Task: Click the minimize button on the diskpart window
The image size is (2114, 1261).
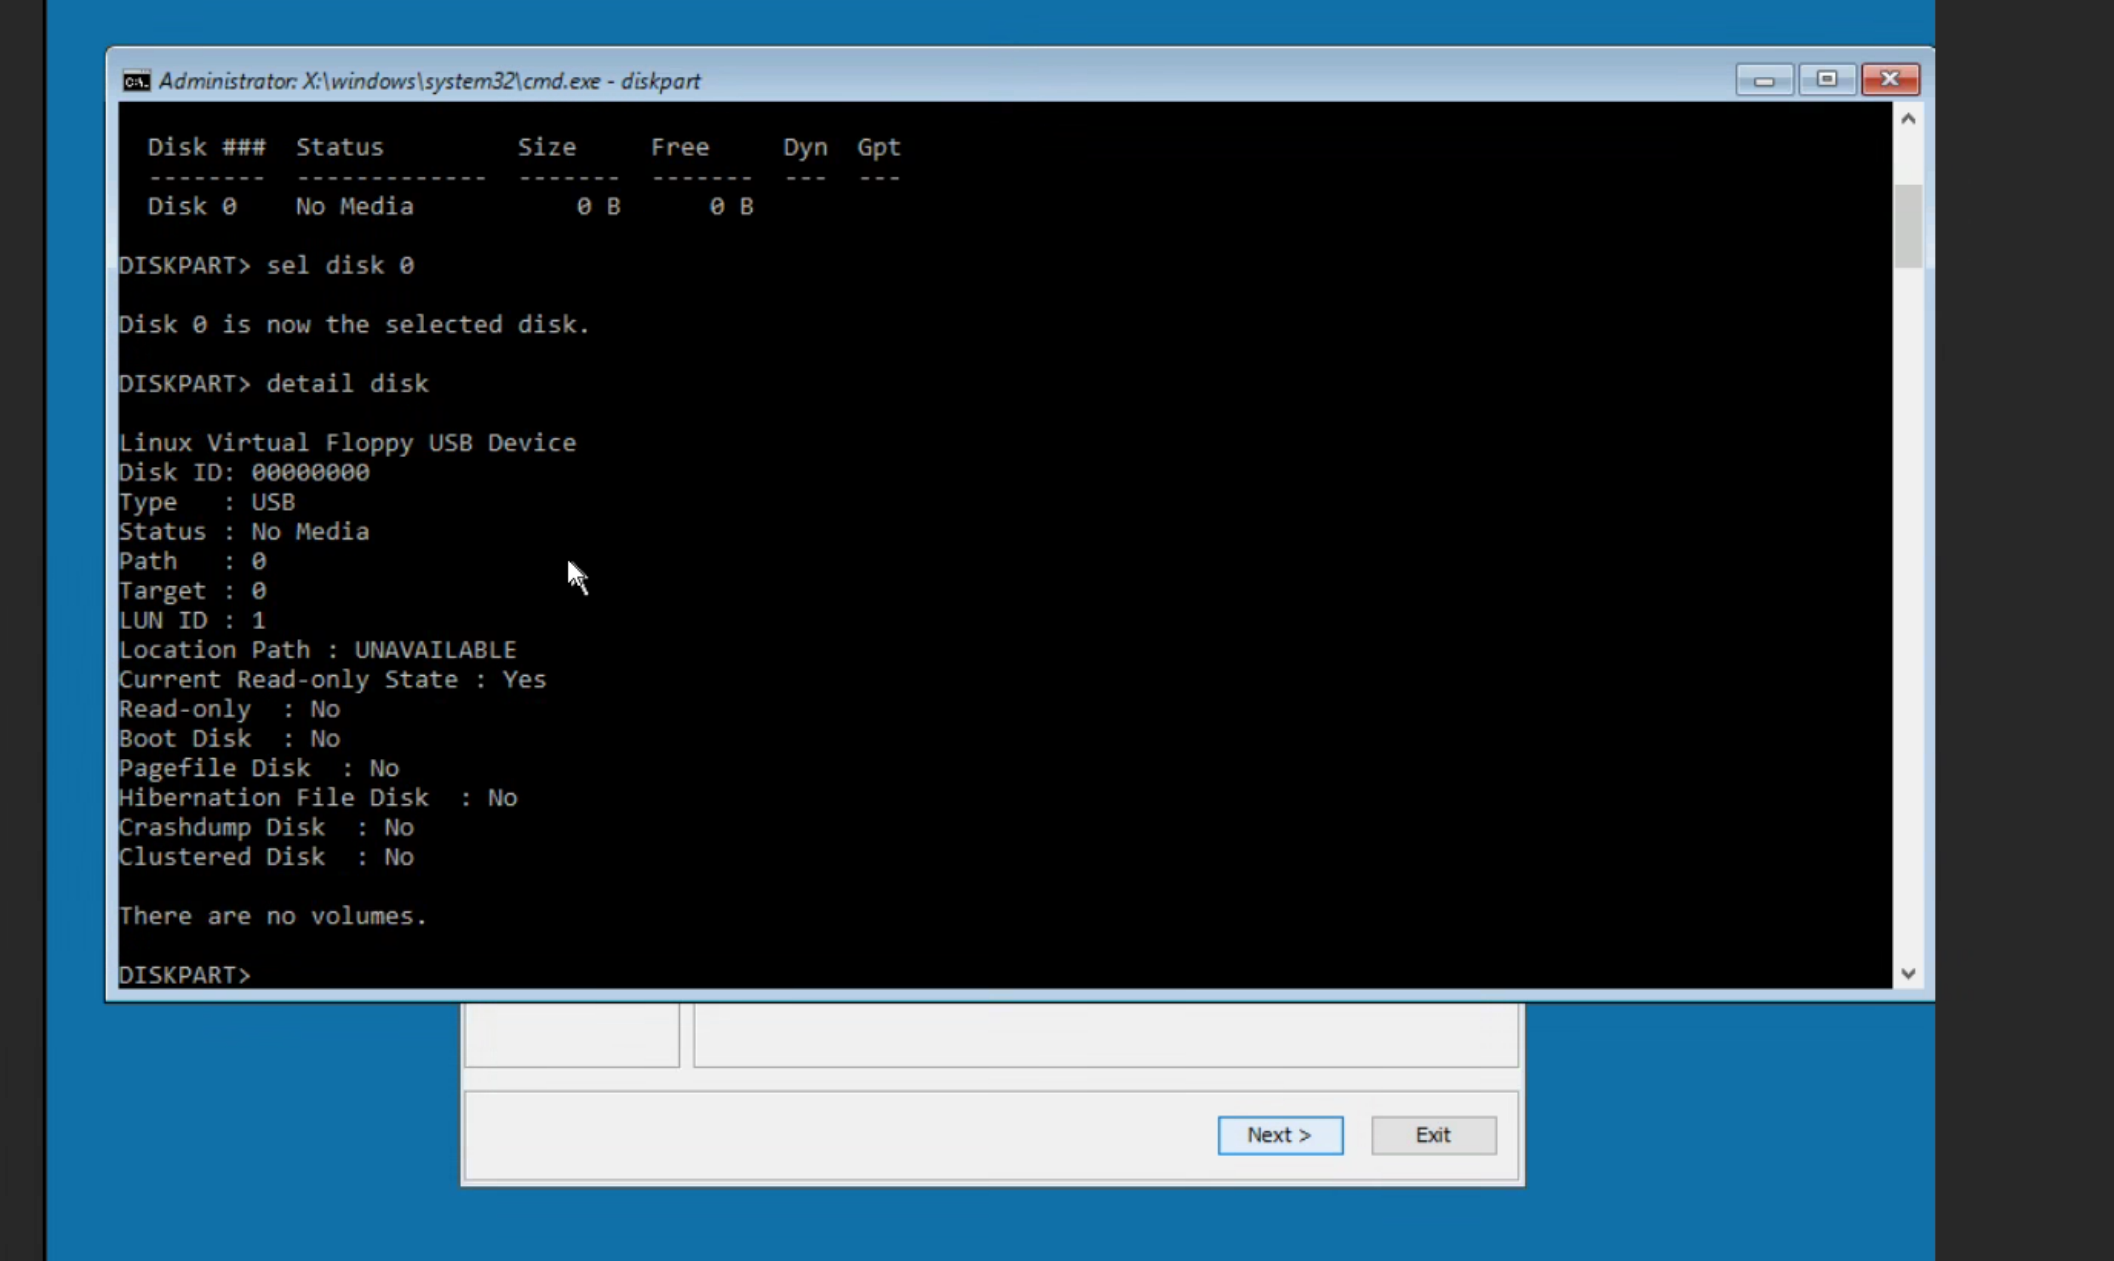Action: pyautogui.click(x=1763, y=80)
